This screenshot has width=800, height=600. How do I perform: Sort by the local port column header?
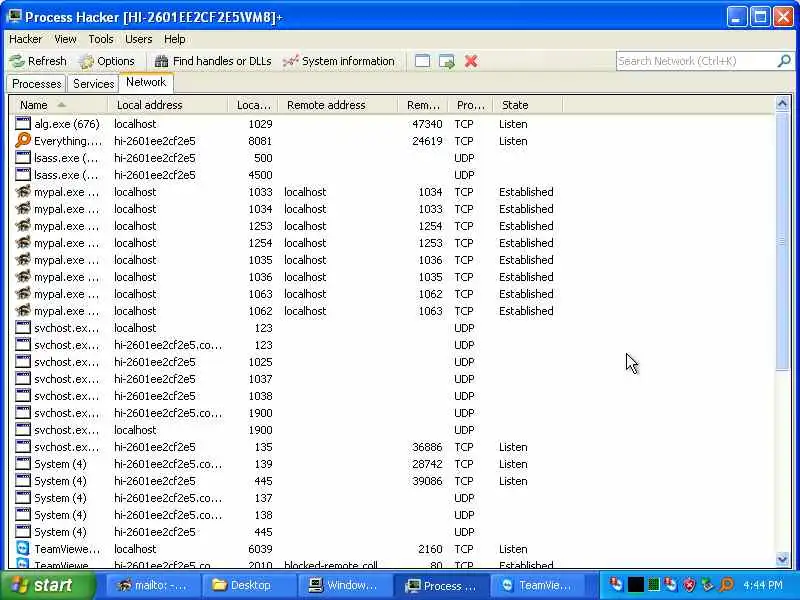253,105
